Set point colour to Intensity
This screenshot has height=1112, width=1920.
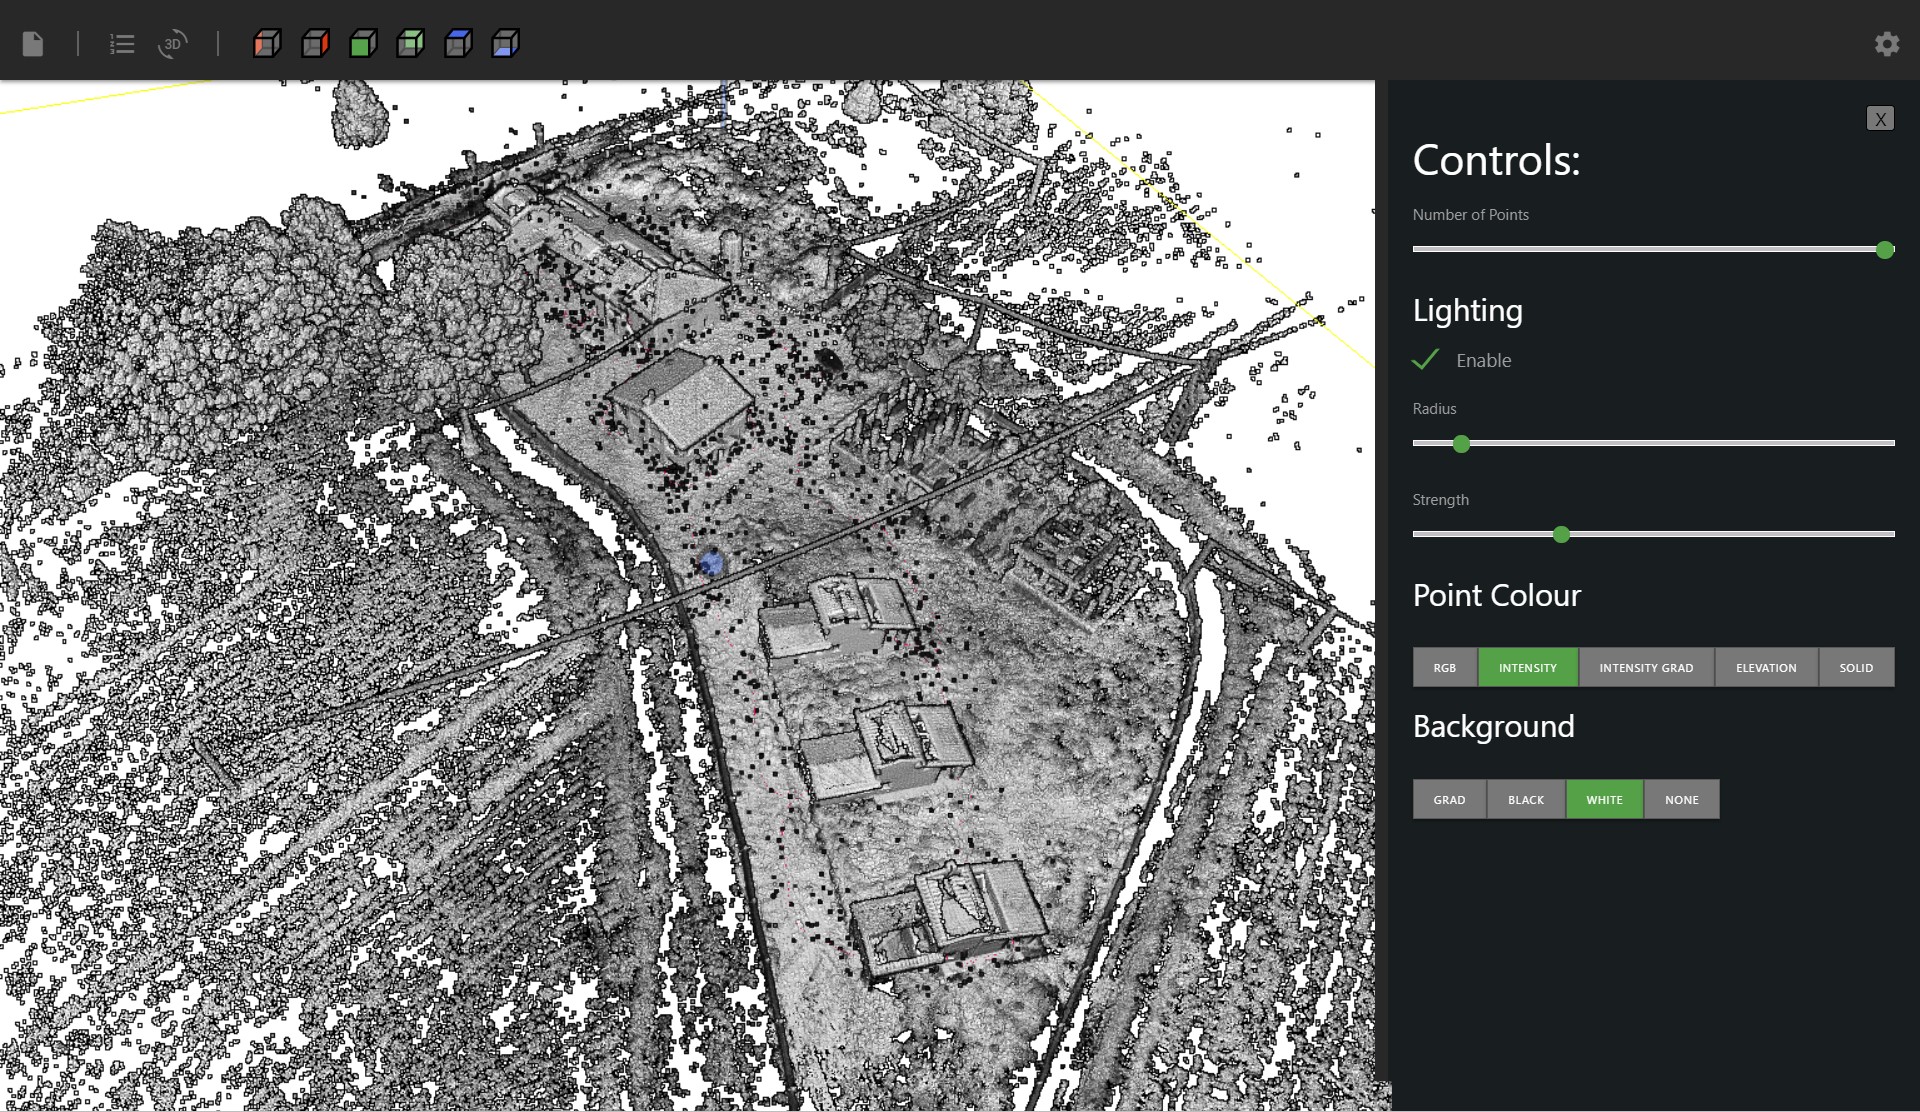[1528, 667]
